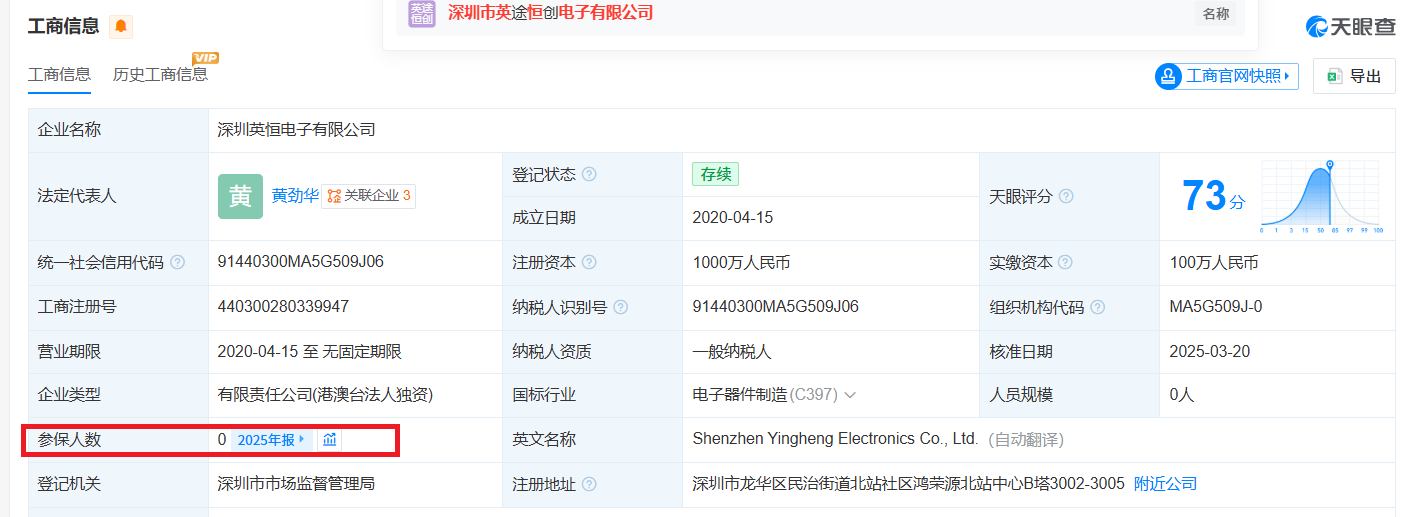Open legal representative 黄劲华 link
Image resolution: width=1401 pixels, height=517 pixels.
pos(295,196)
